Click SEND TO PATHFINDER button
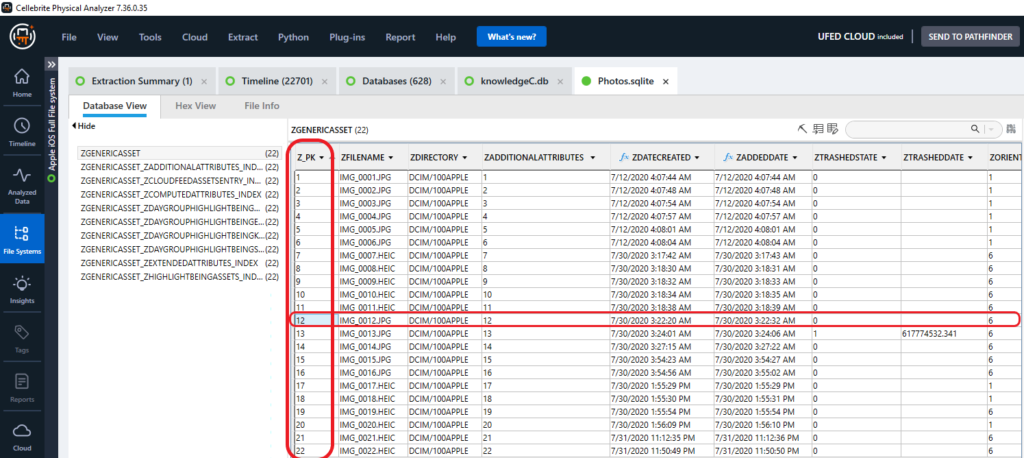Image resolution: width=1024 pixels, height=458 pixels. [968, 37]
